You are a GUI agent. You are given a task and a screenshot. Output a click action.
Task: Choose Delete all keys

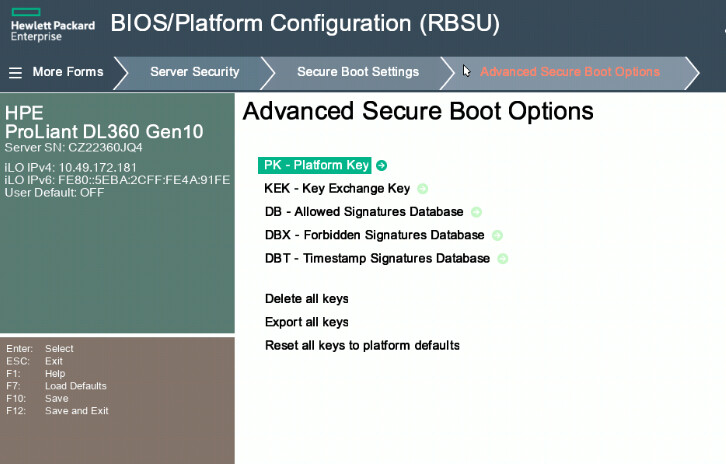[x=306, y=298]
